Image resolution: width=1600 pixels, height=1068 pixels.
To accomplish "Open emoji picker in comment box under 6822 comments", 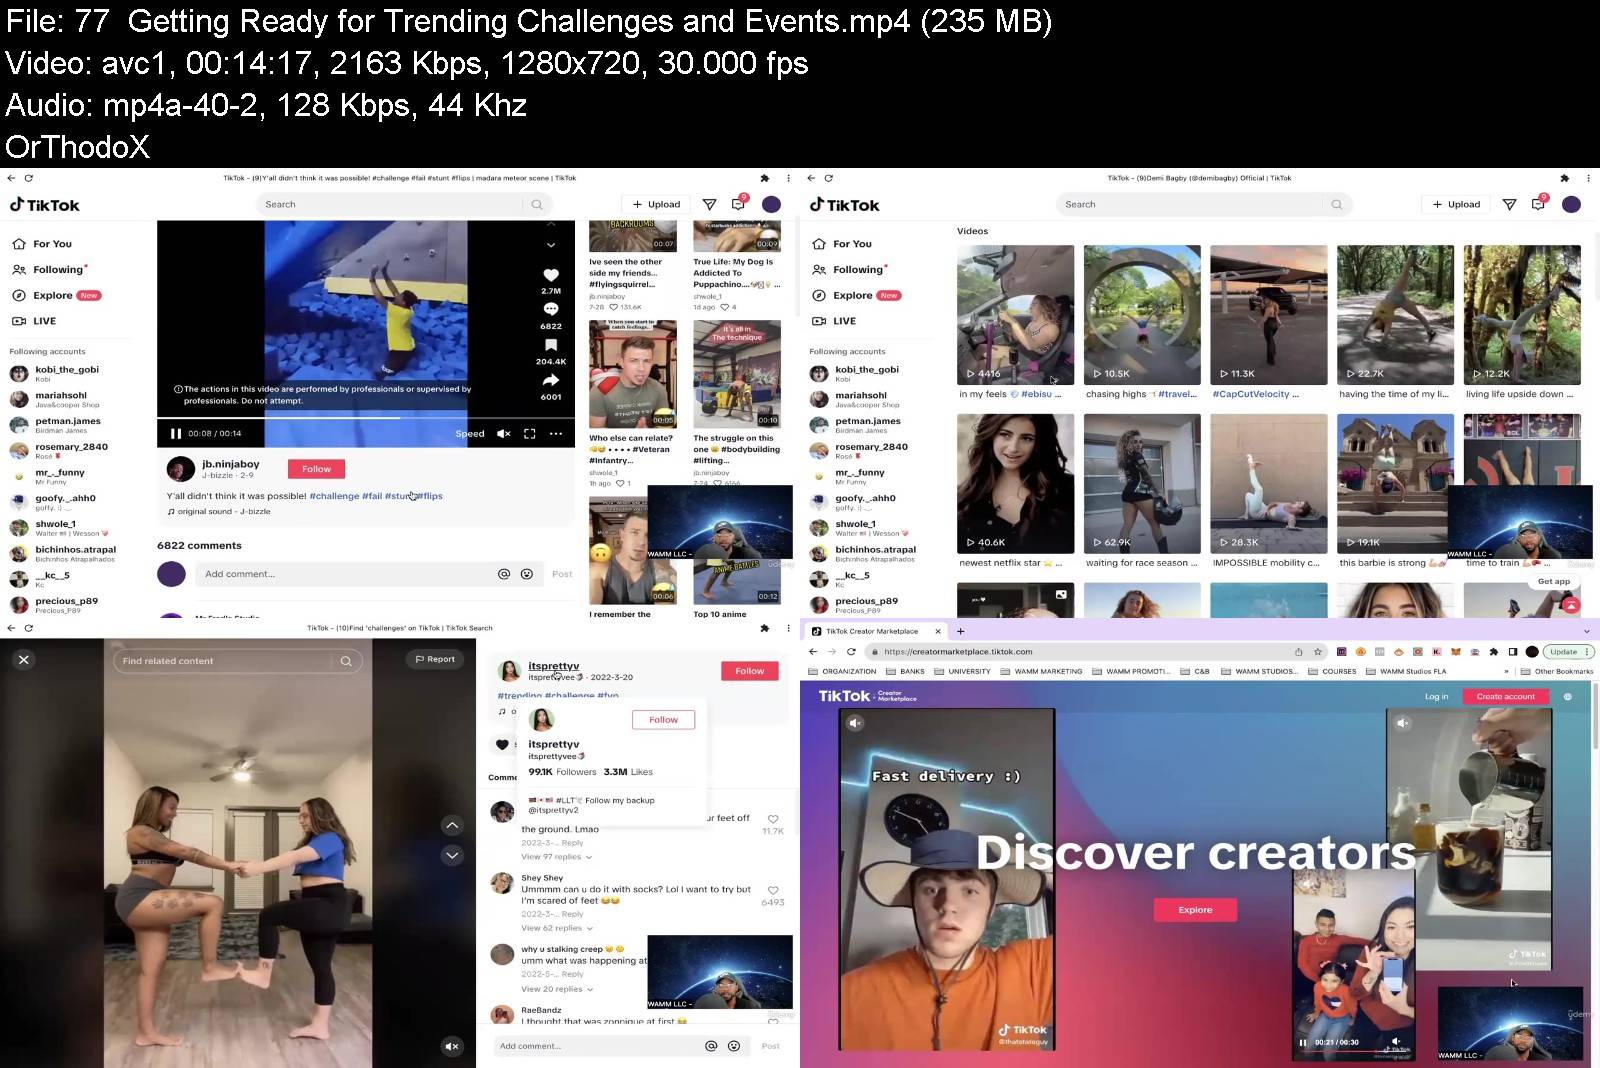I will coord(526,574).
